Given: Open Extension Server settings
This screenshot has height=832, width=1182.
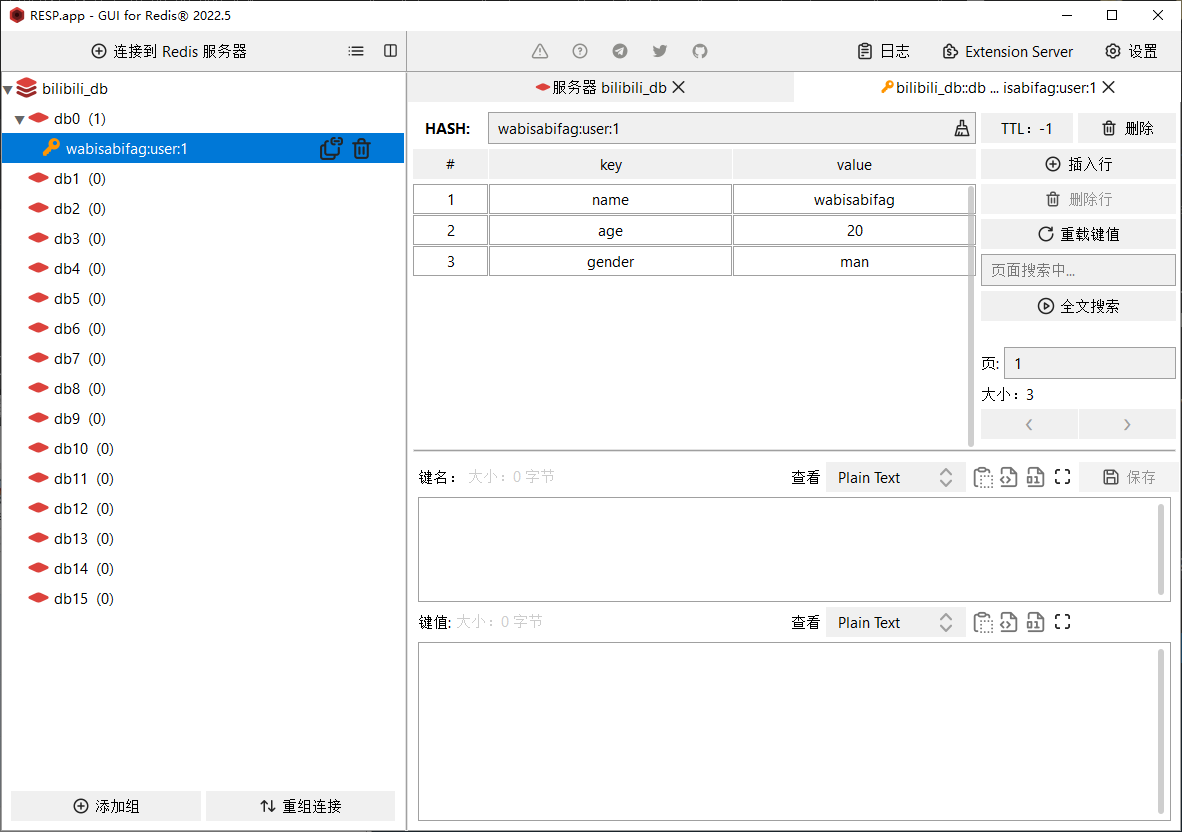Looking at the screenshot, I should [x=1008, y=51].
